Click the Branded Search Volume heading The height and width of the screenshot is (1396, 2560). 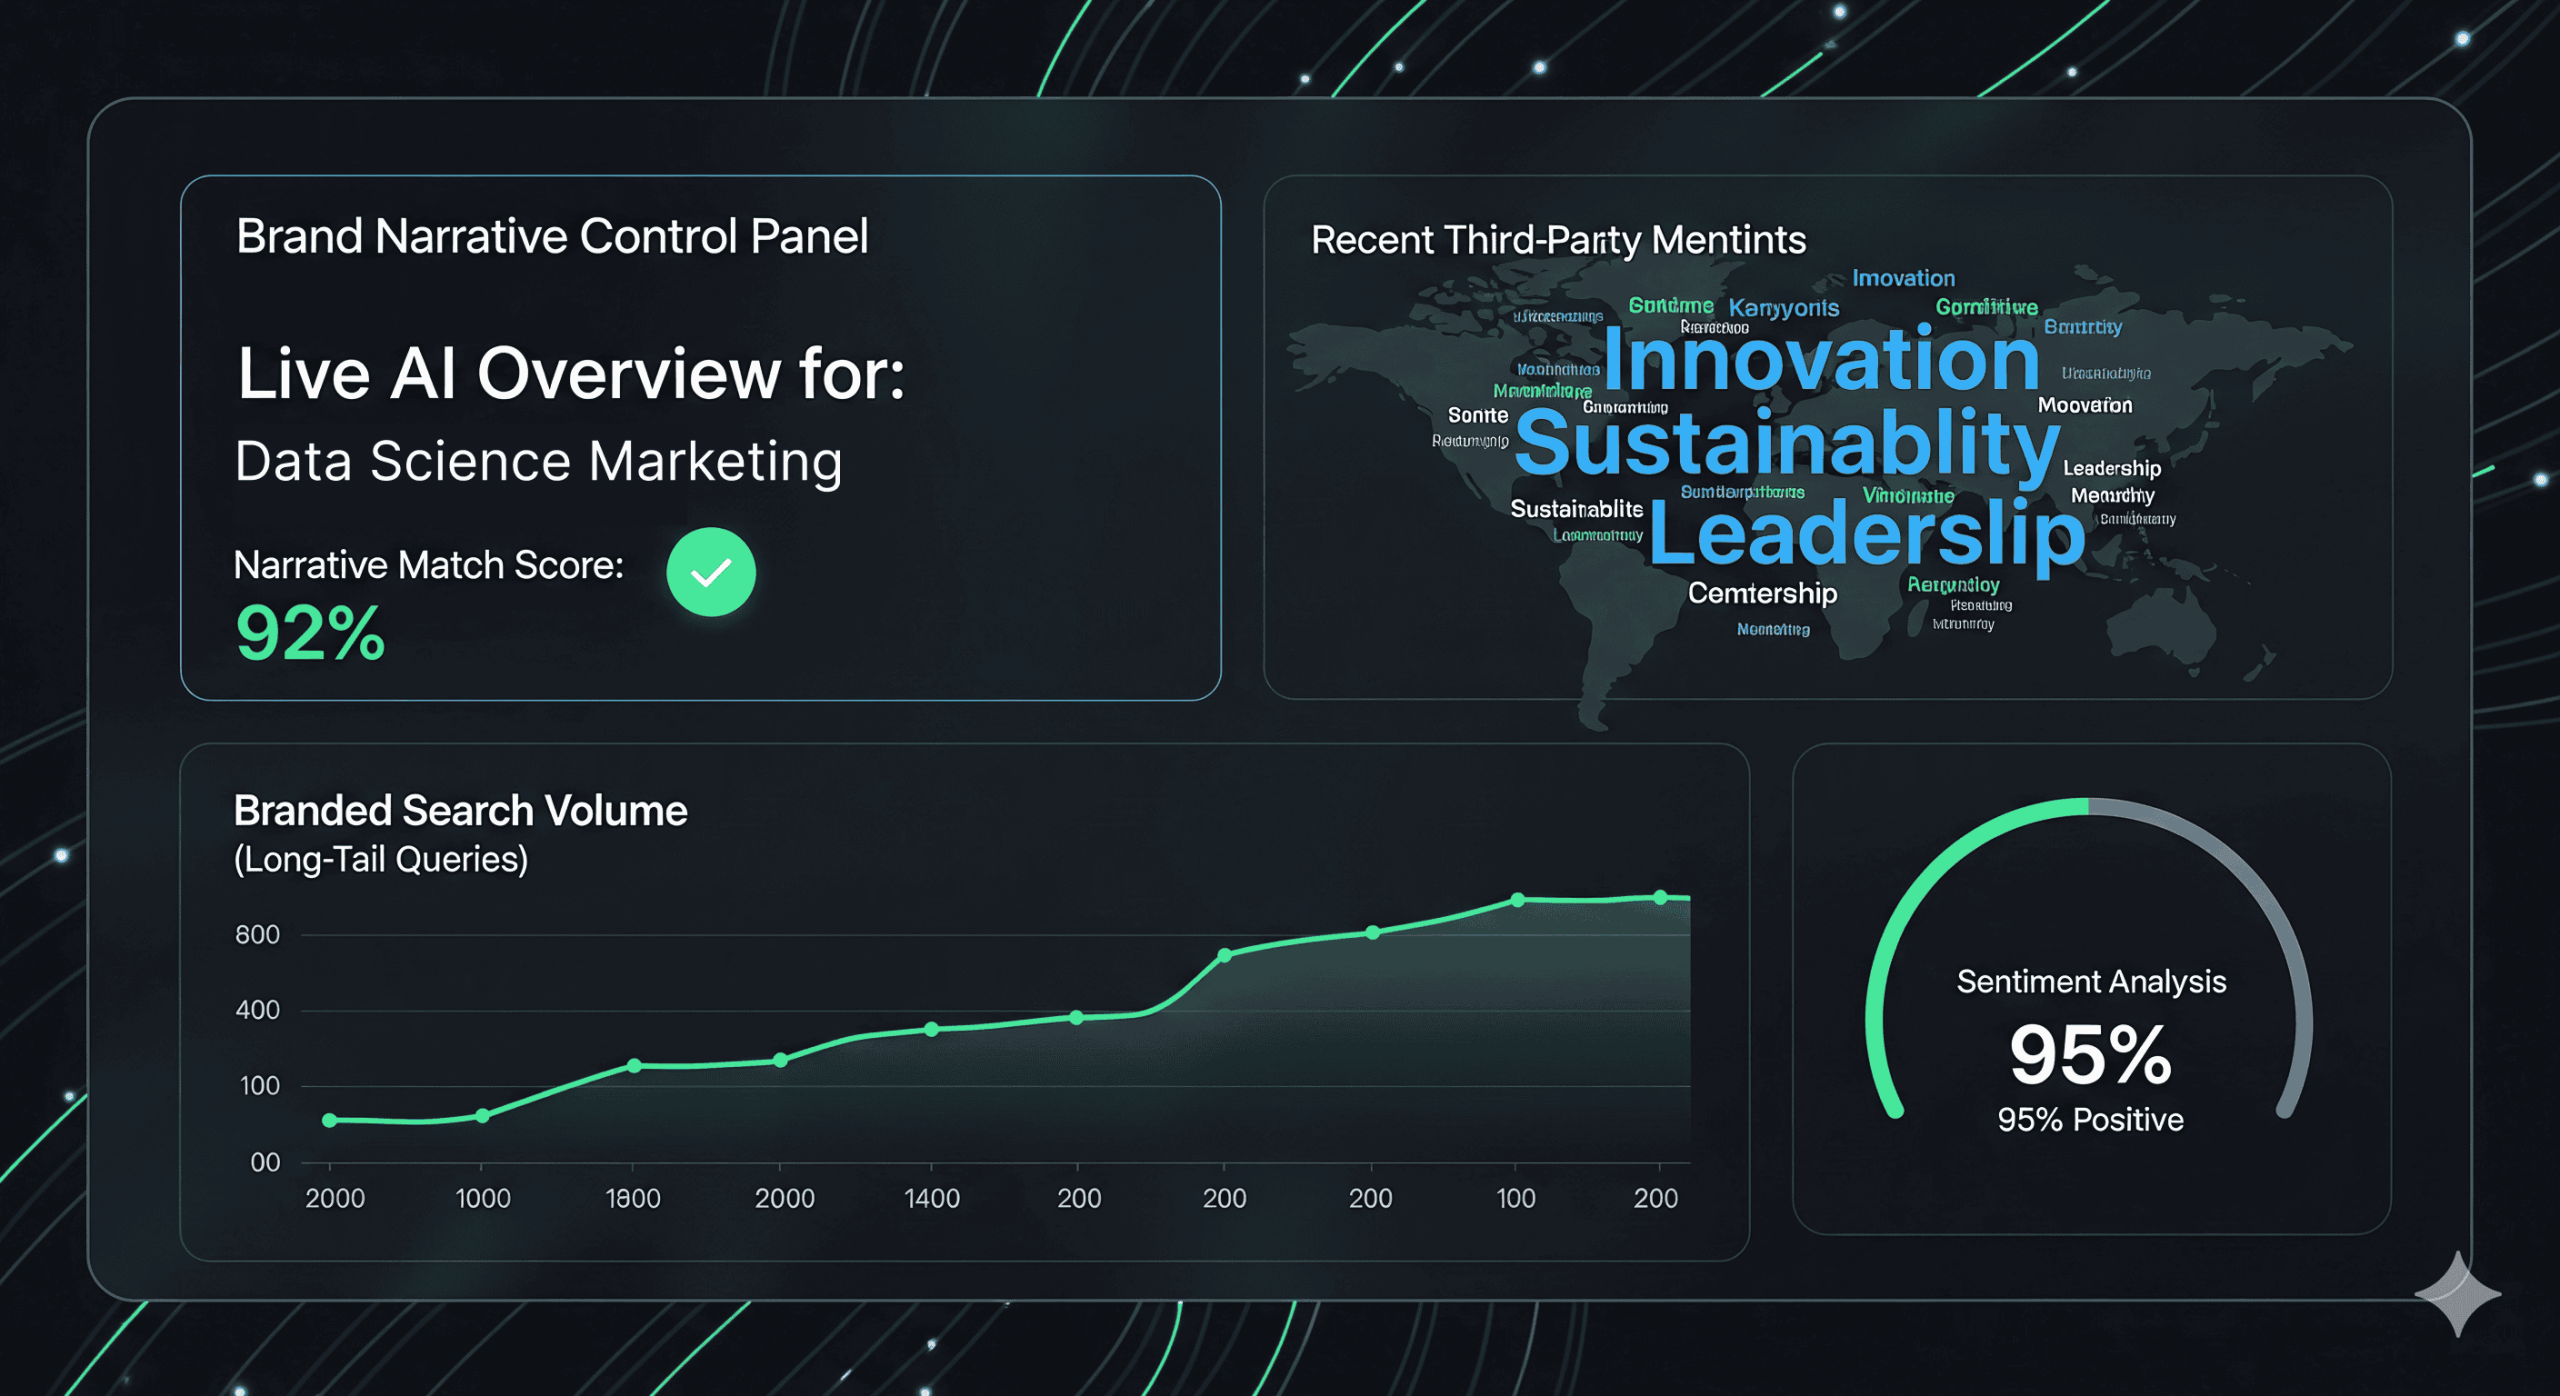click(460, 811)
